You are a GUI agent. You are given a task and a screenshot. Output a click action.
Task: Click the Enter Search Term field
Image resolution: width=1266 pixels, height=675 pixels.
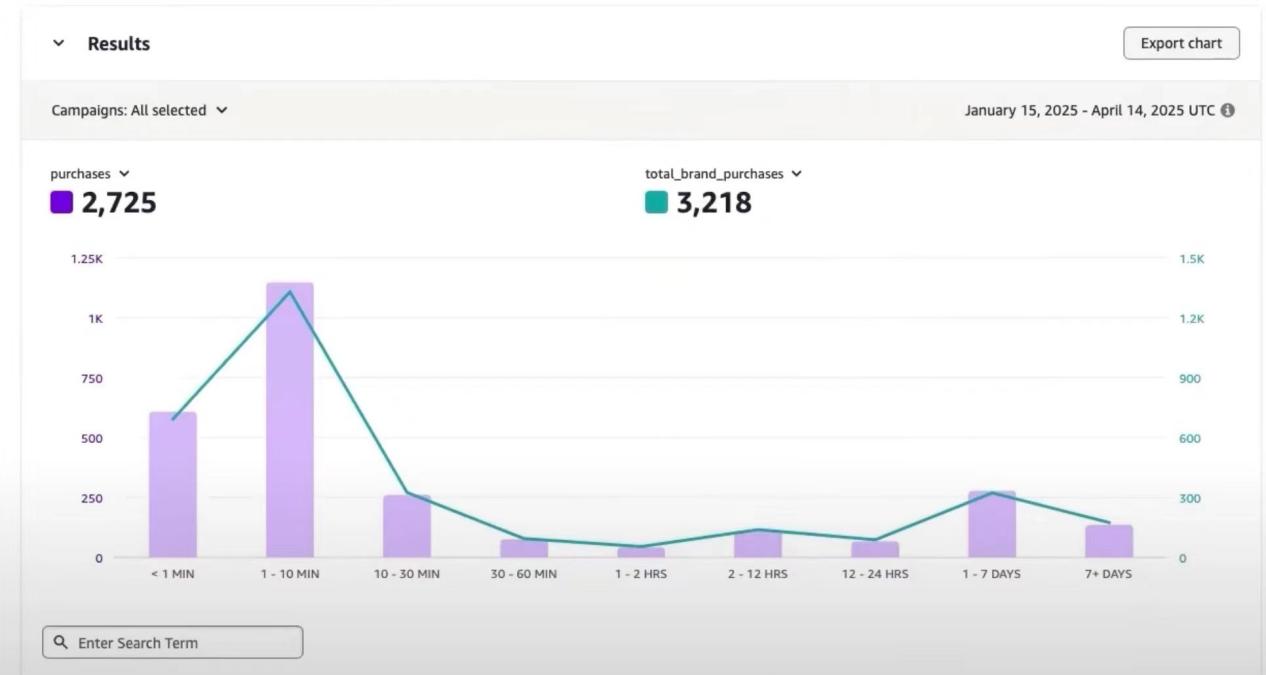[180, 643]
